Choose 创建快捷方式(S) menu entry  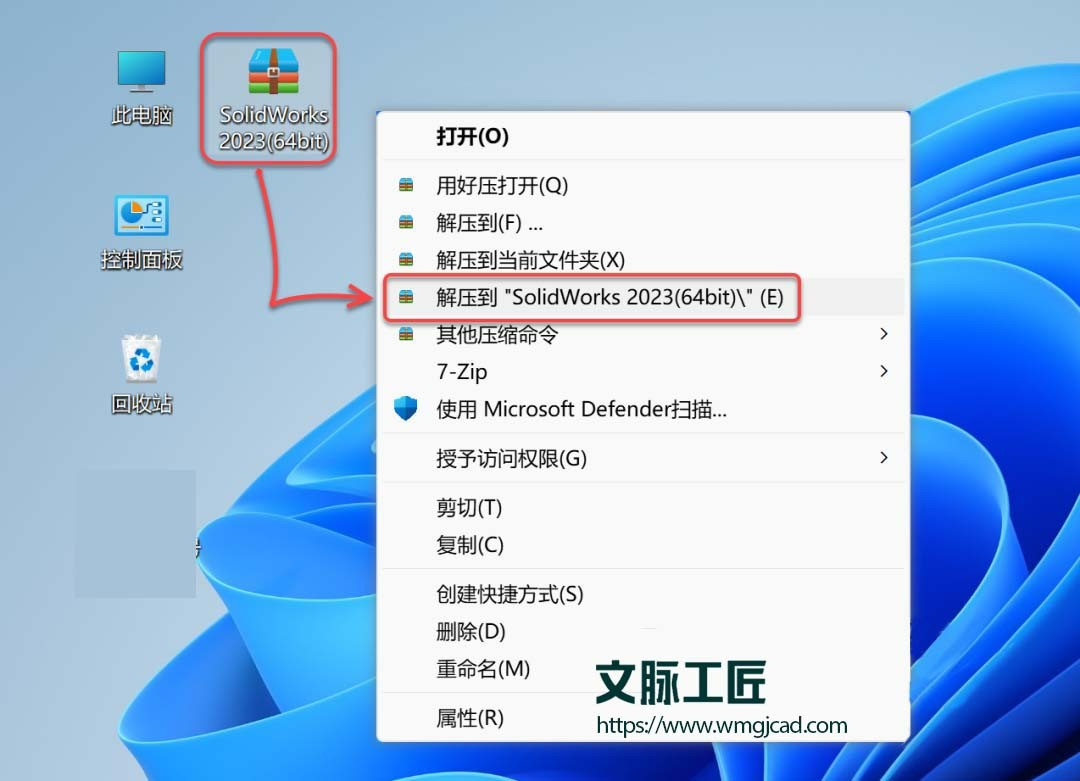(x=643, y=594)
